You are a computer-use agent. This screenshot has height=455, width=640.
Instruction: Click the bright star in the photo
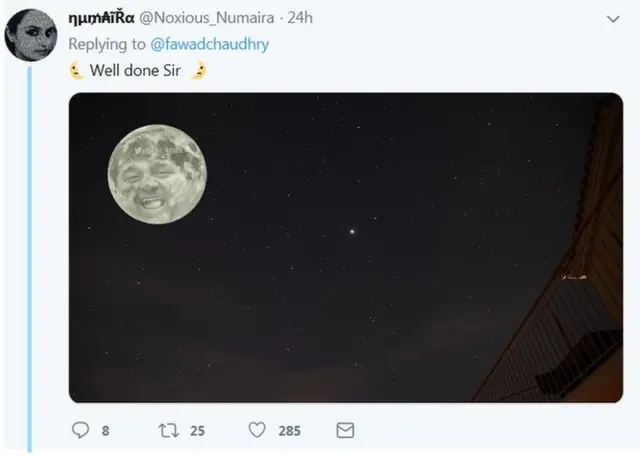(x=351, y=230)
